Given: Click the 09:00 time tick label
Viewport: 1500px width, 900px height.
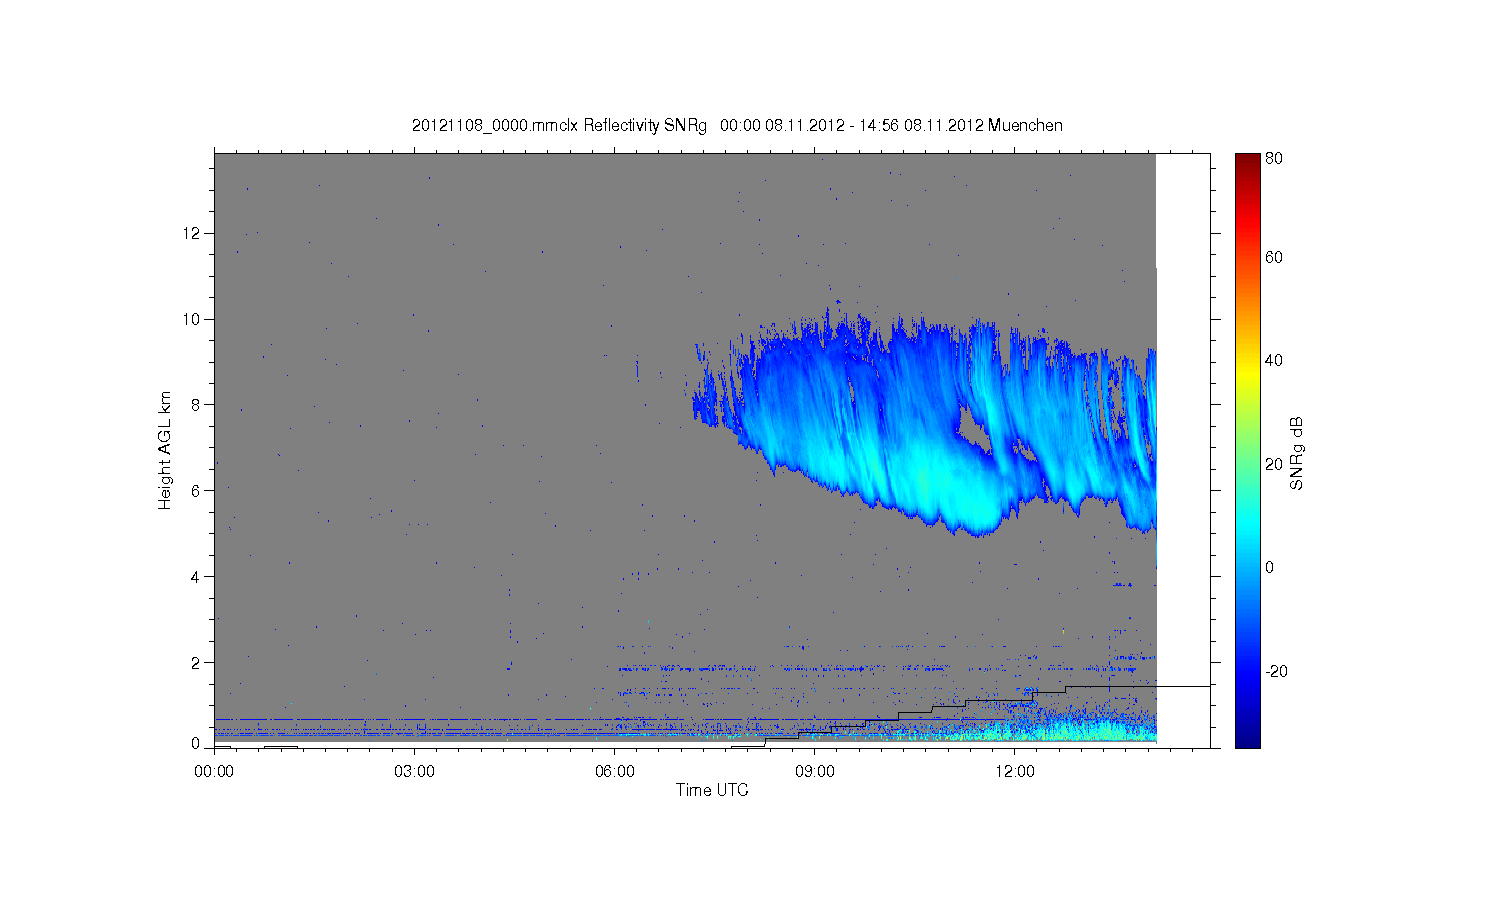Looking at the screenshot, I should pos(814,771).
